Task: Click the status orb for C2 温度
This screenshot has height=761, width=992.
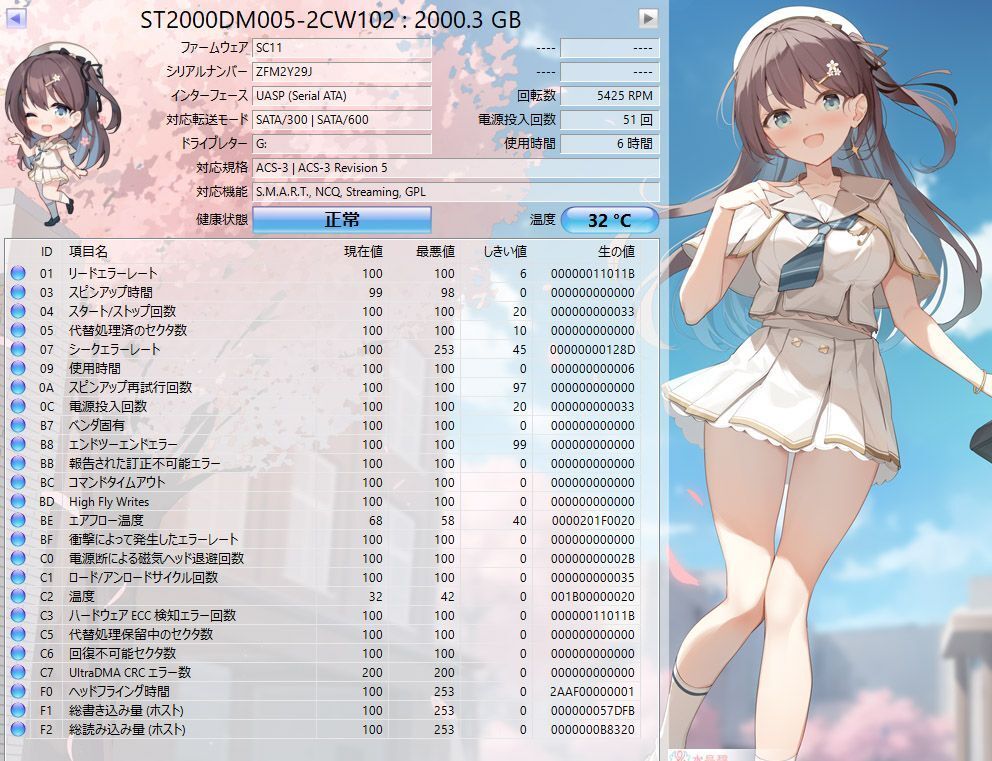Action: point(18,597)
